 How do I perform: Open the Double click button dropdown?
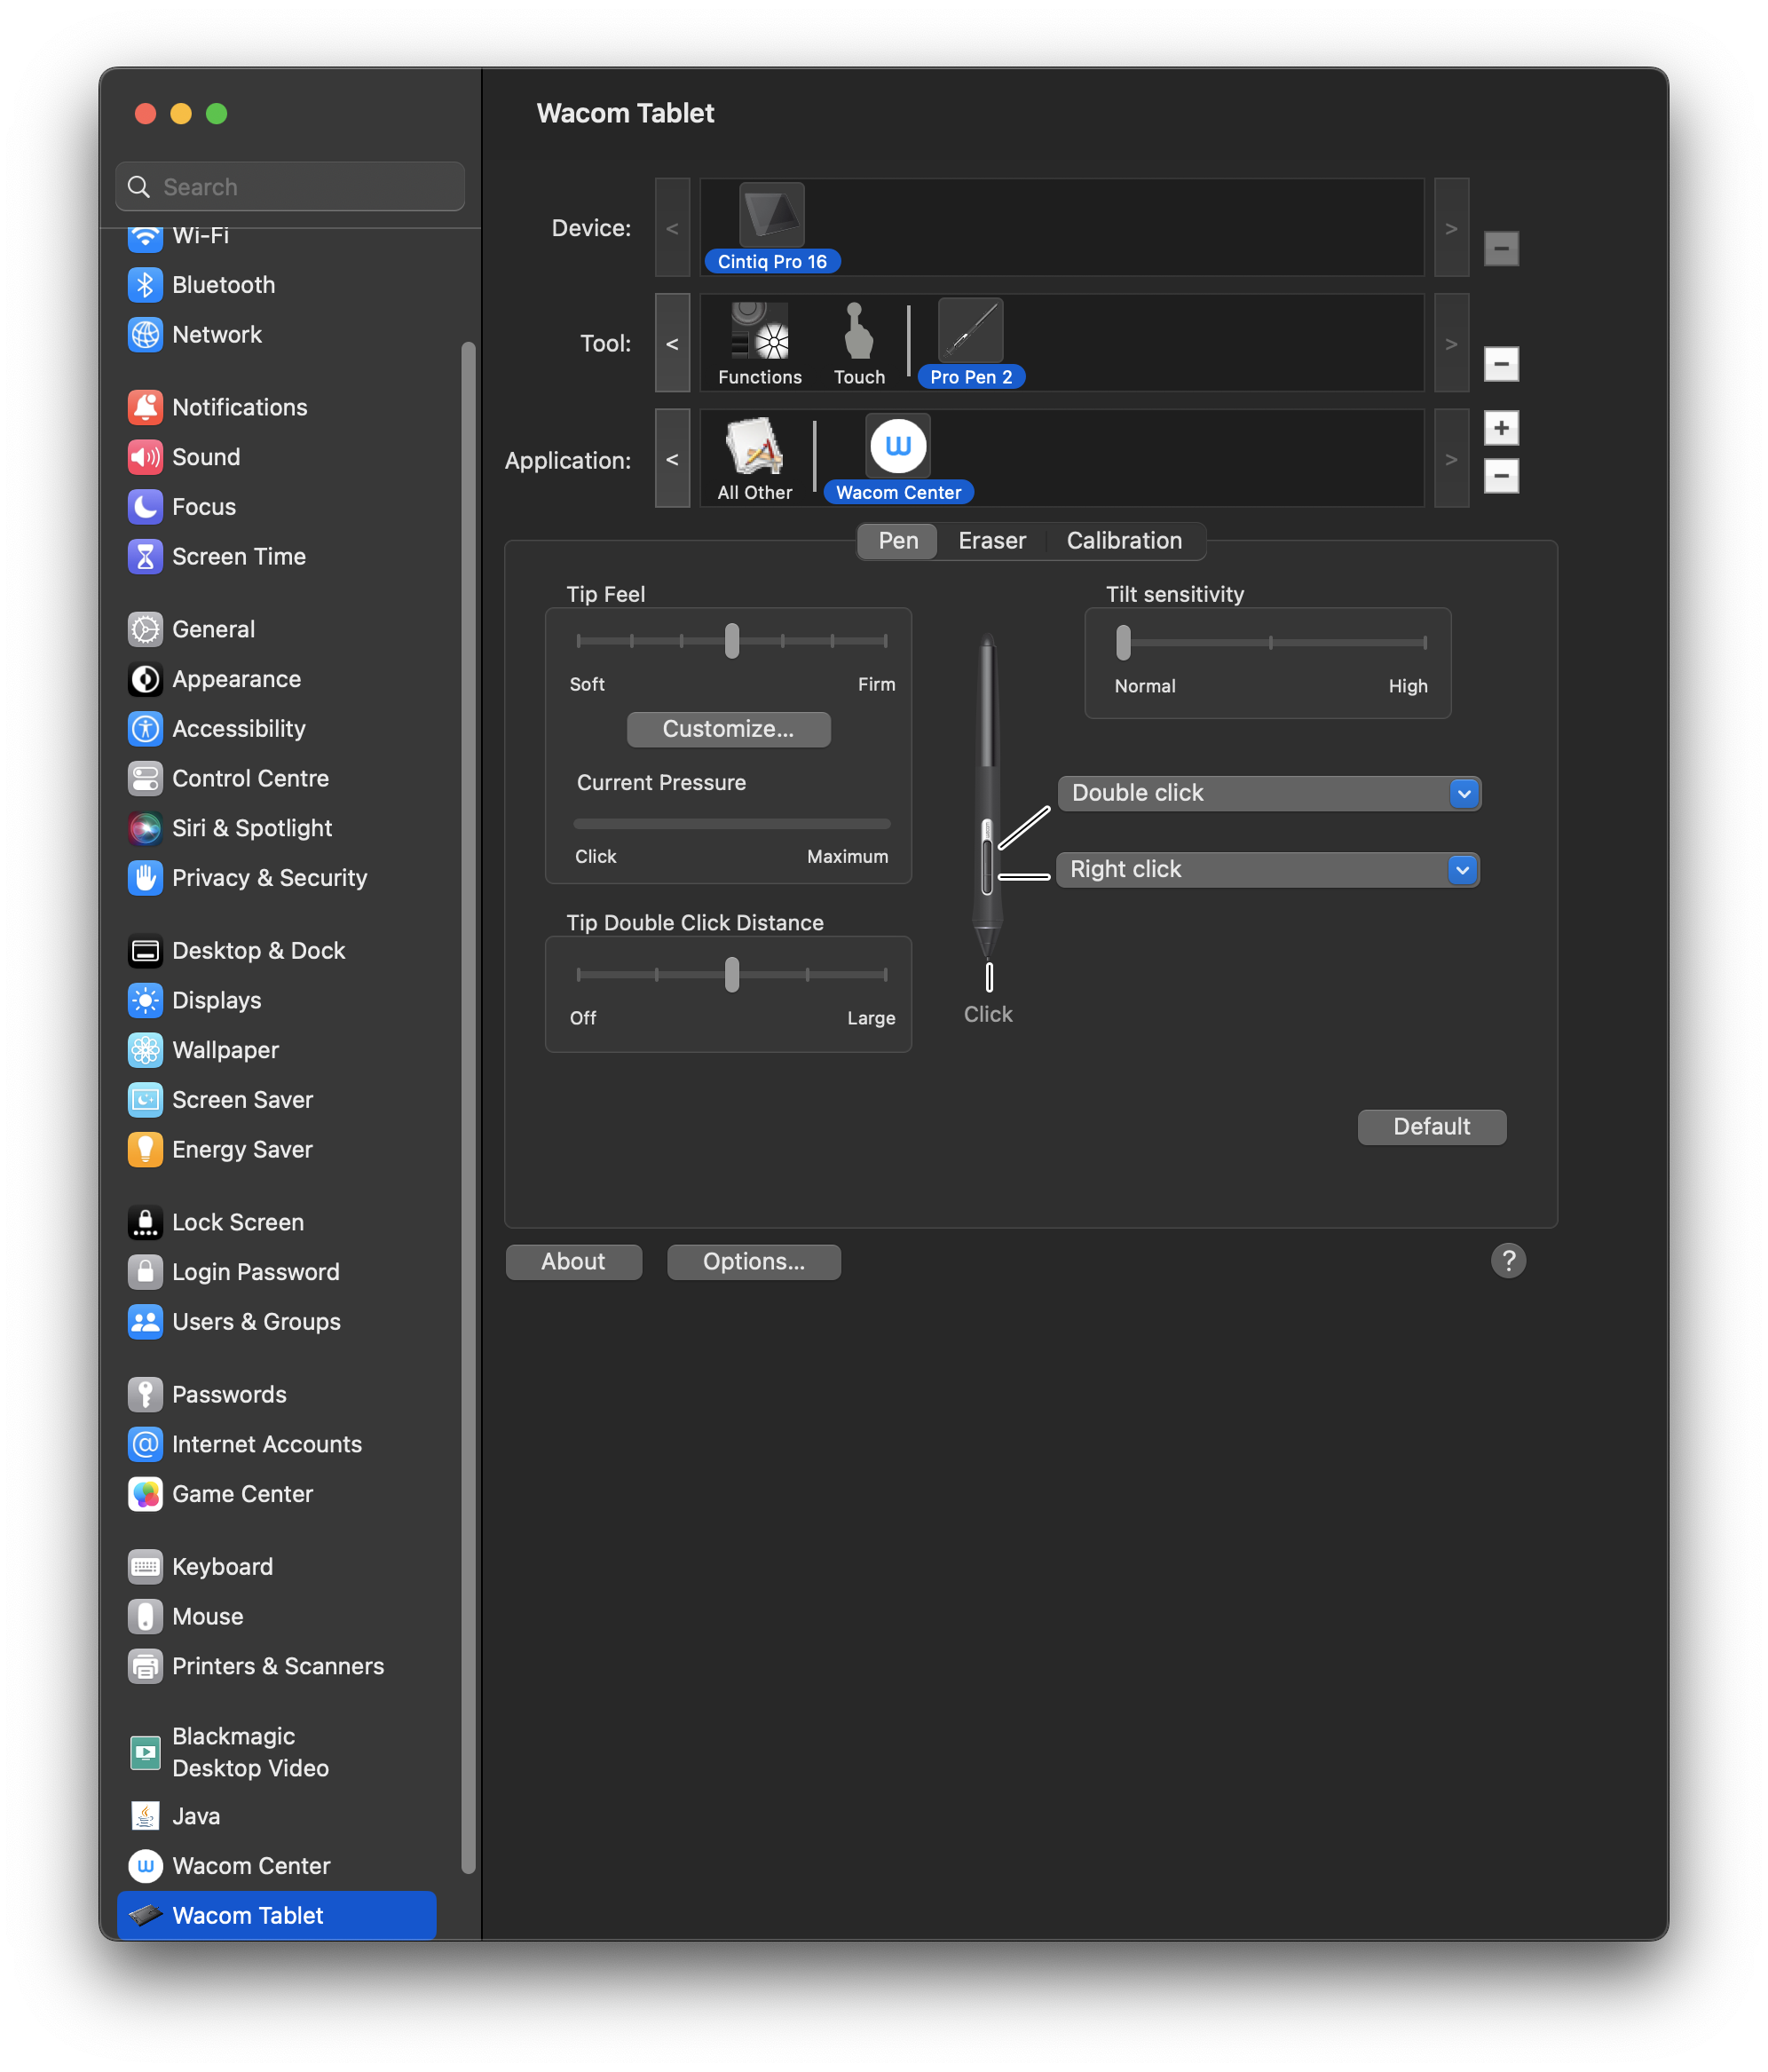coord(1268,793)
